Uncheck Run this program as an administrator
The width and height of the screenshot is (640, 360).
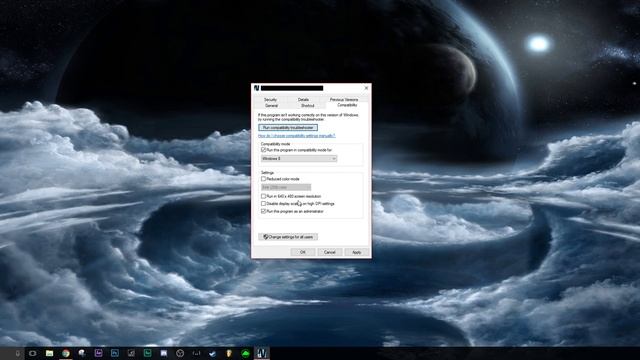264,211
